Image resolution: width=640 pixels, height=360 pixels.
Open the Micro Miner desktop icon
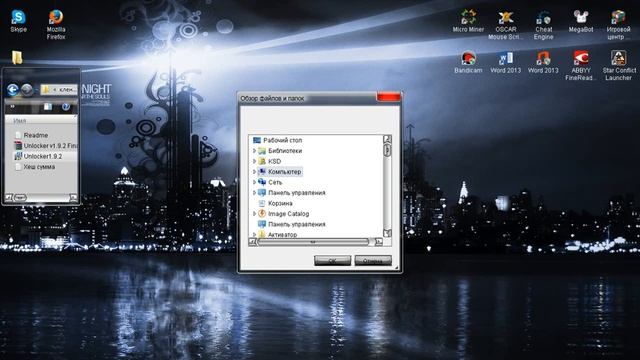coord(468,21)
